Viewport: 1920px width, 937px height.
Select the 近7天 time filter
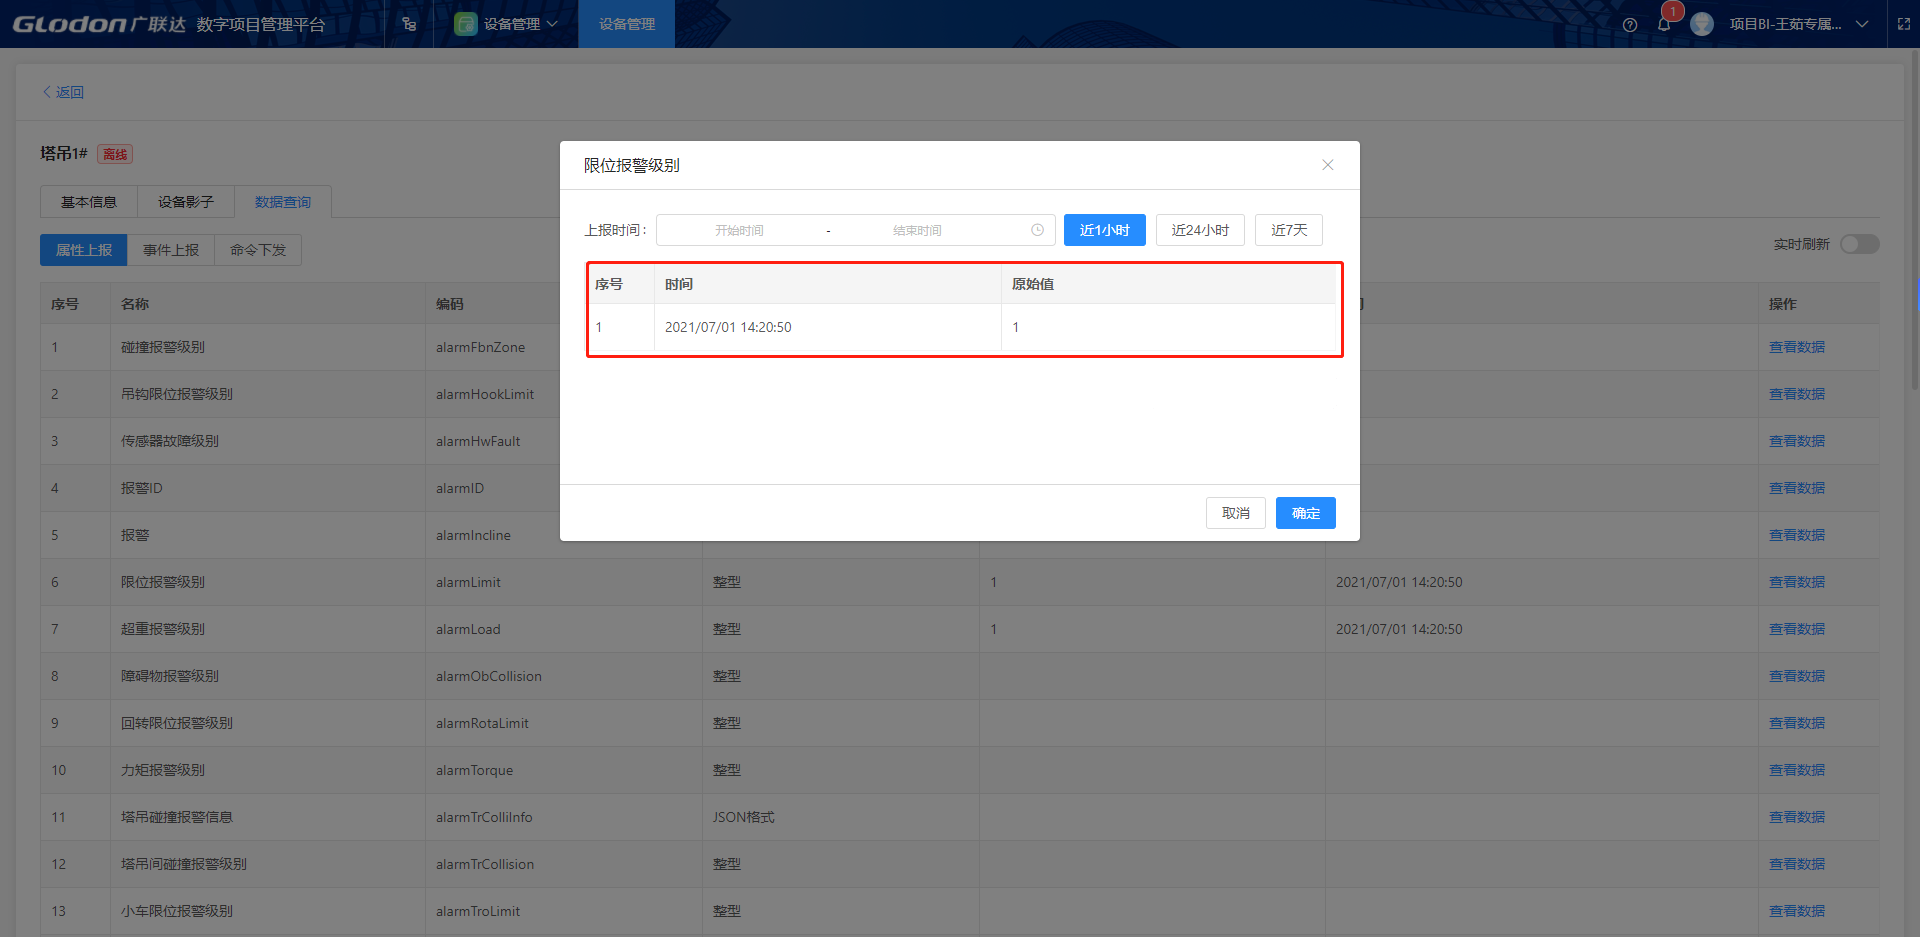pos(1288,230)
